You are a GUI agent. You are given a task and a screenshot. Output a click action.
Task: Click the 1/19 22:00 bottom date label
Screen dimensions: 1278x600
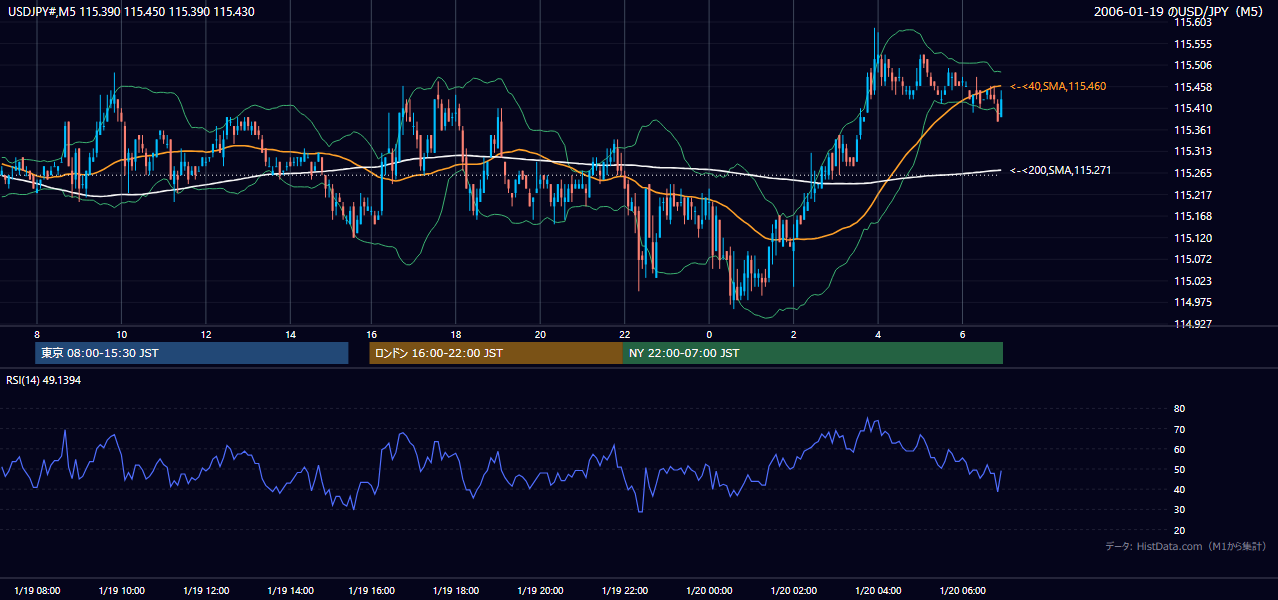(x=624, y=590)
